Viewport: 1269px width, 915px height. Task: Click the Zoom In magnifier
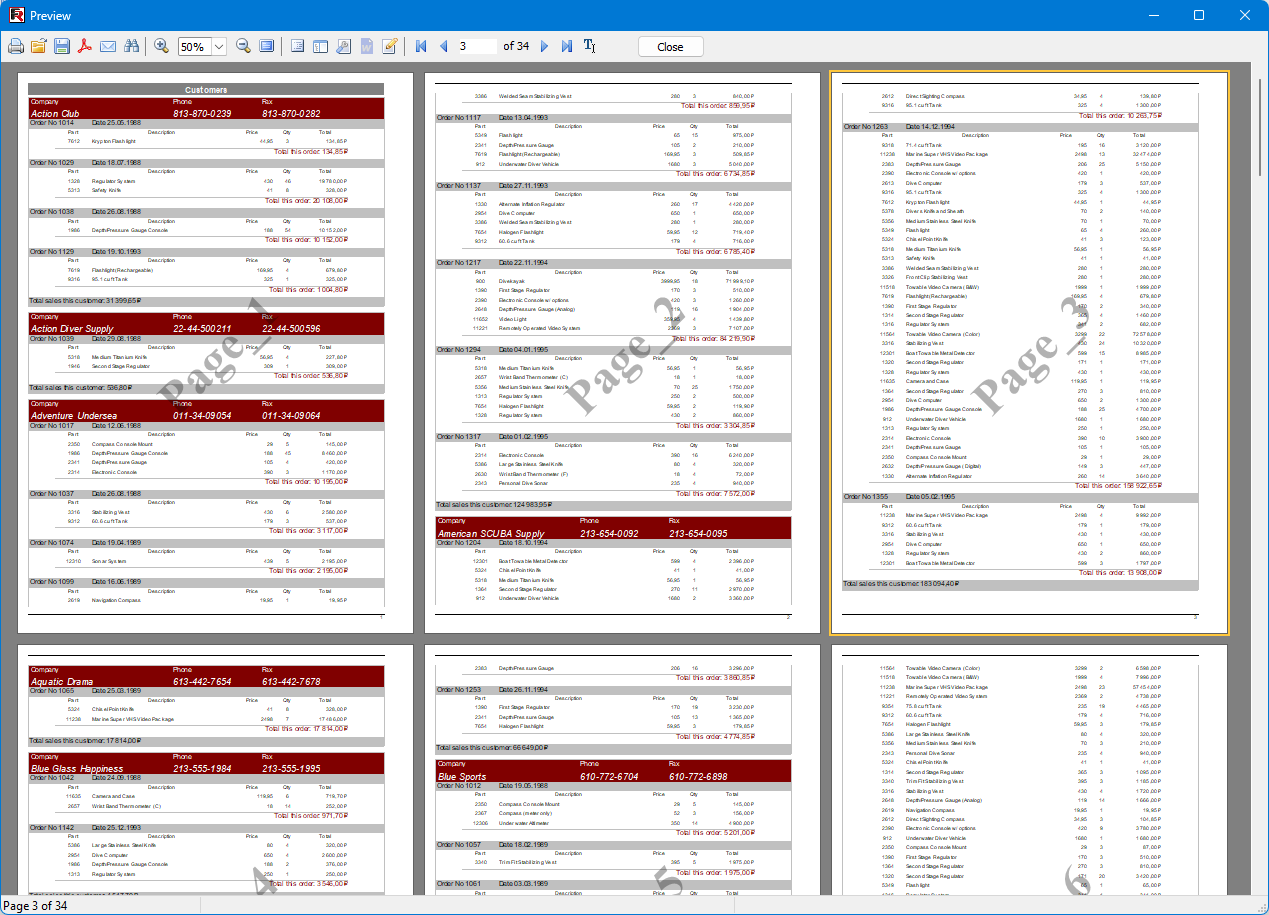[x=161, y=47]
